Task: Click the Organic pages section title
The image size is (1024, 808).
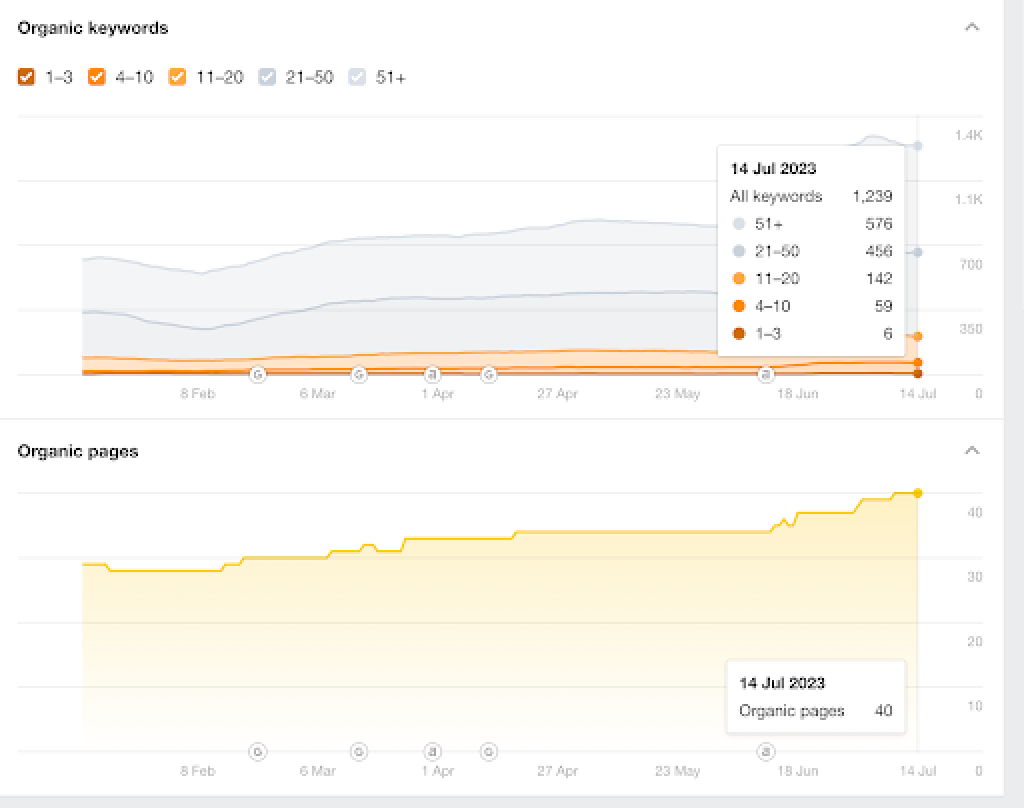Action: 78,451
